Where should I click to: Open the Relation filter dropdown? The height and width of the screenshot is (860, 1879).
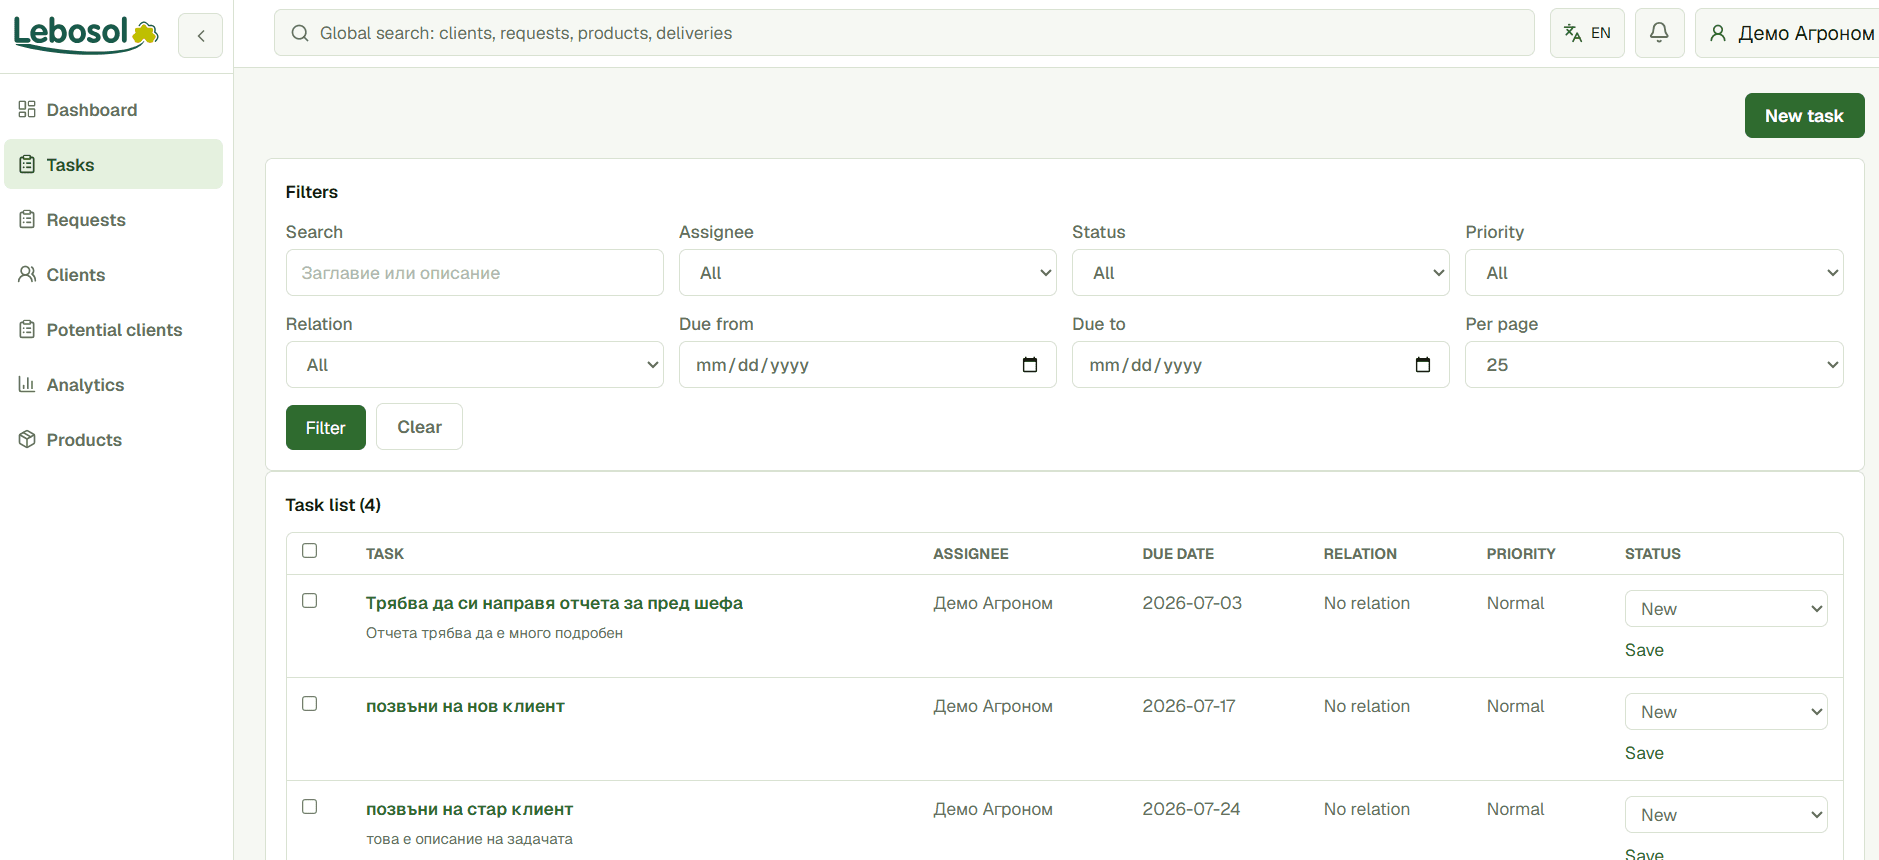pos(475,365)
